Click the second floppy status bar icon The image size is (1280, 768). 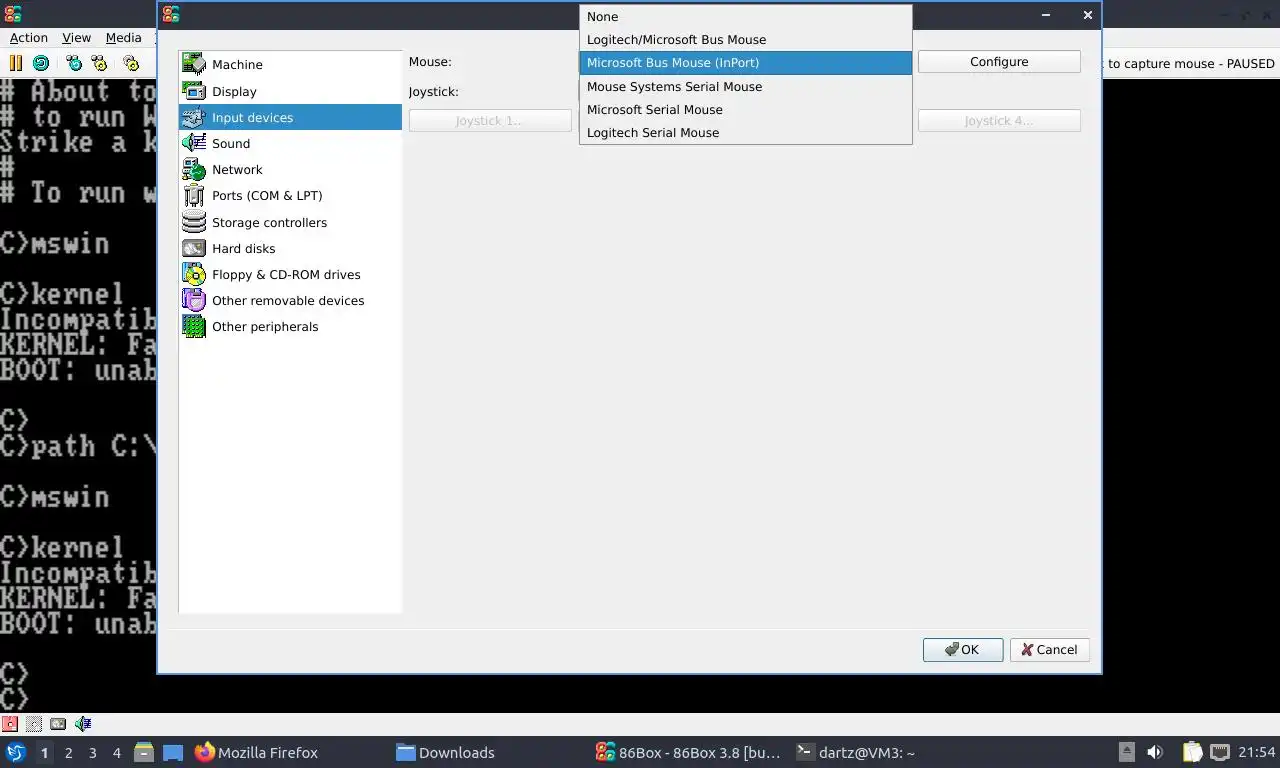coord(34,724)
